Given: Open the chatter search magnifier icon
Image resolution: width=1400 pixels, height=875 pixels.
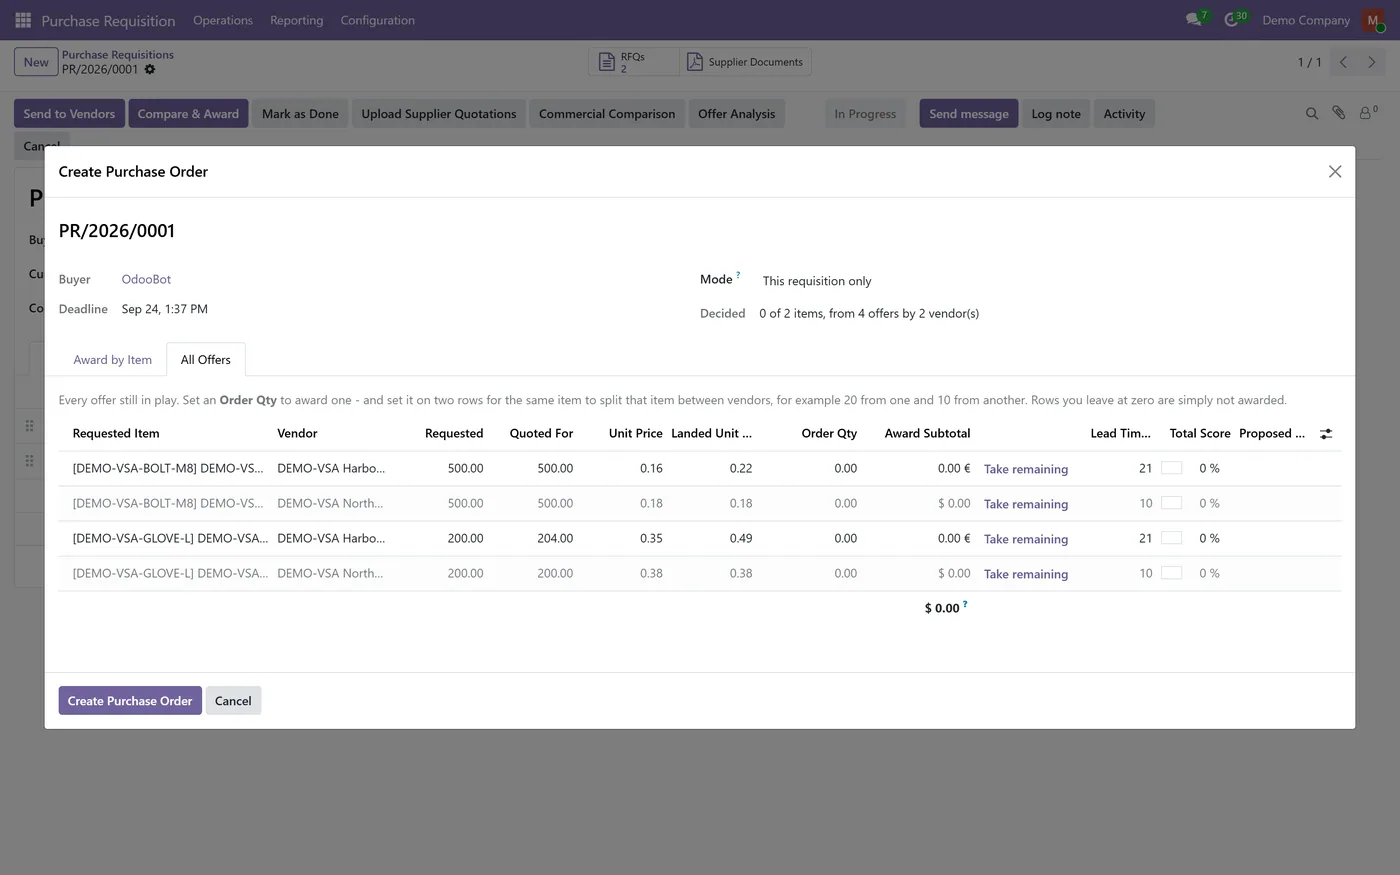Looking at the screenshot, I should point(1312,114).
